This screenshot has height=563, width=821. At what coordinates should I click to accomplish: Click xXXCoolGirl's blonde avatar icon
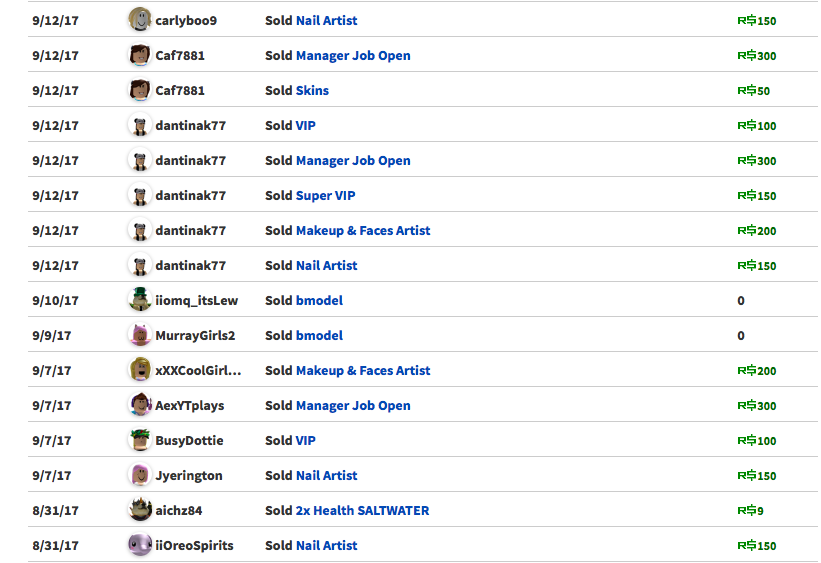coord(140,370)
